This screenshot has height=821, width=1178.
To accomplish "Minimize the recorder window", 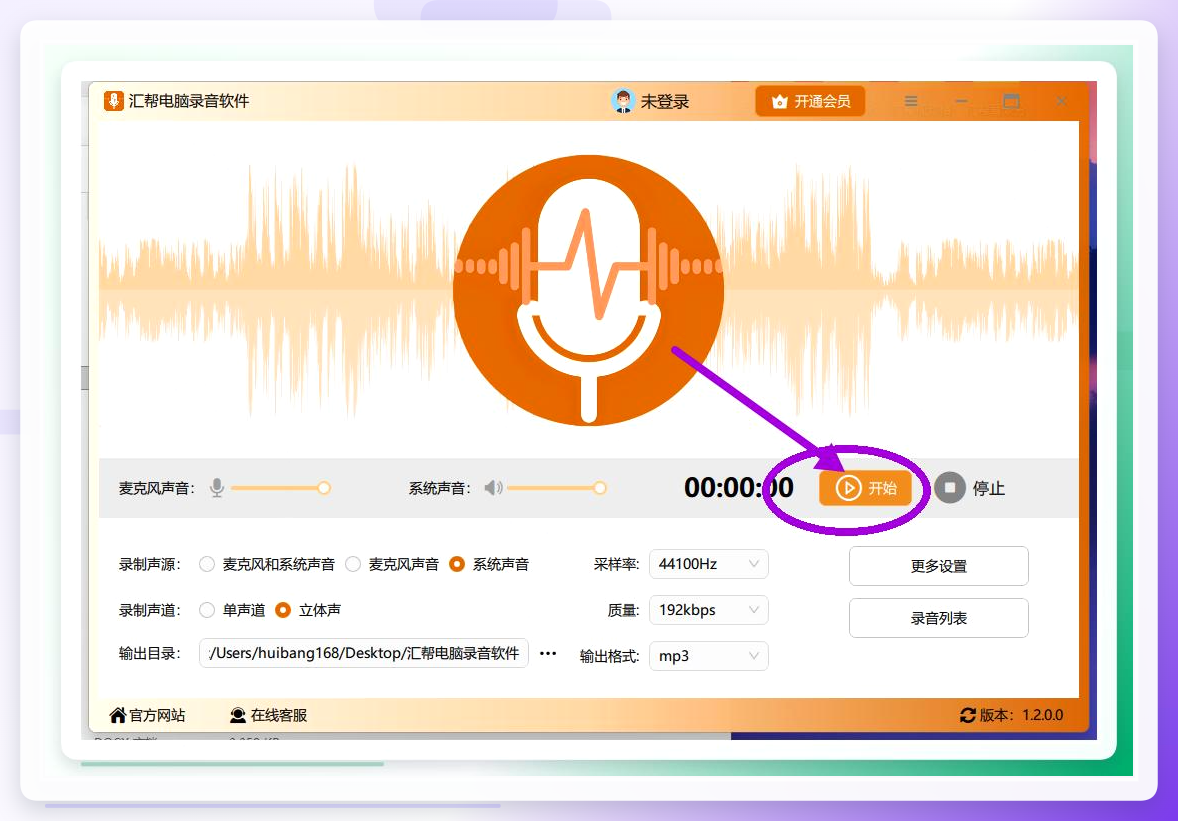I will 961,101.
